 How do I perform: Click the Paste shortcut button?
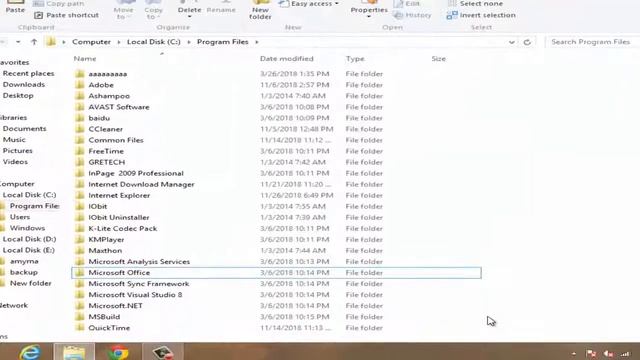click(x=67, y=15)
